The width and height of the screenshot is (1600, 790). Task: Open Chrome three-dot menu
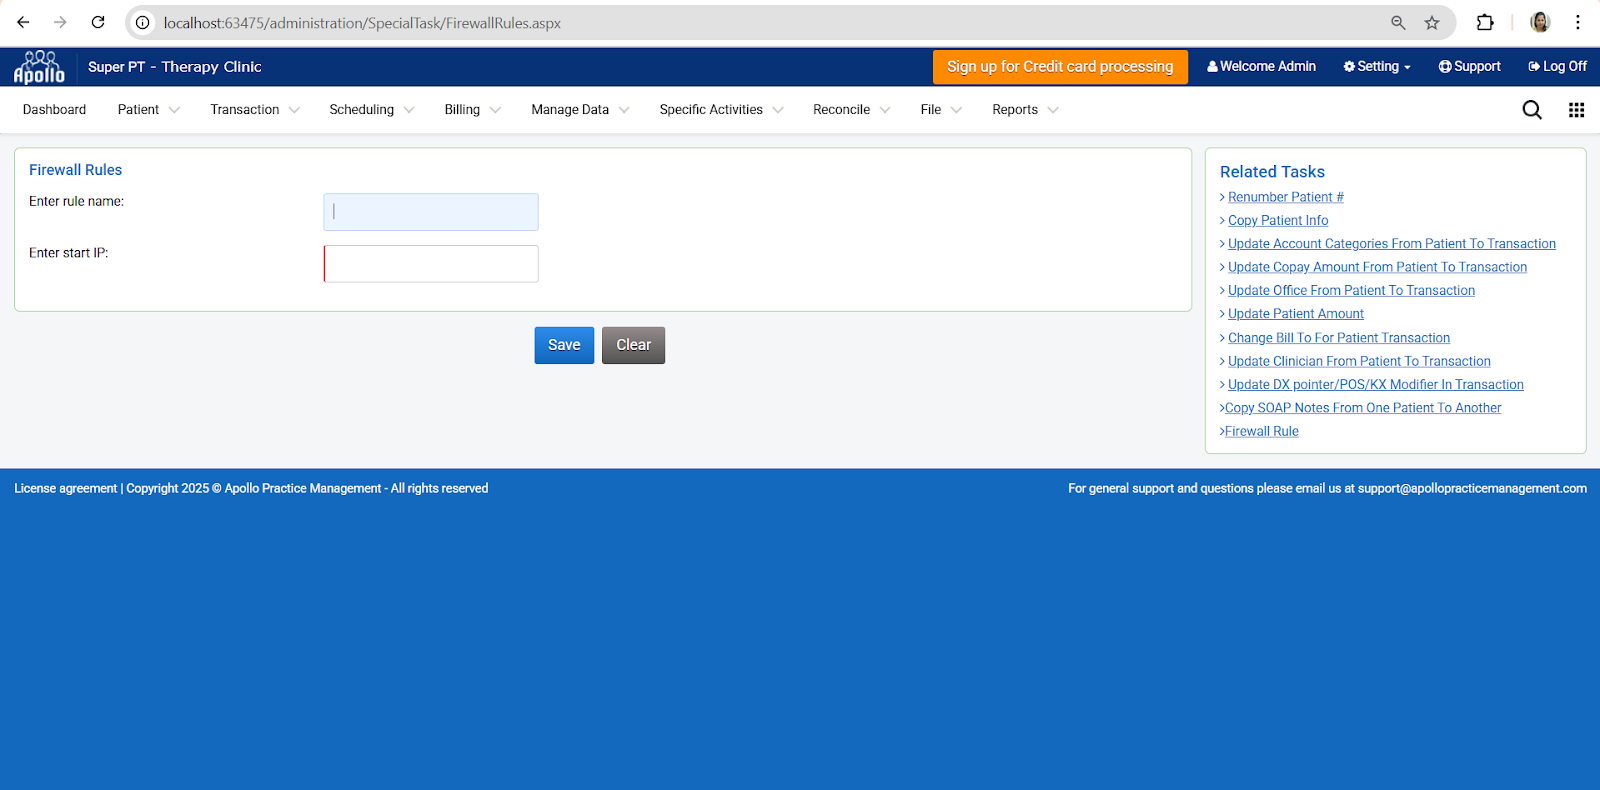tap(1577, 23)
